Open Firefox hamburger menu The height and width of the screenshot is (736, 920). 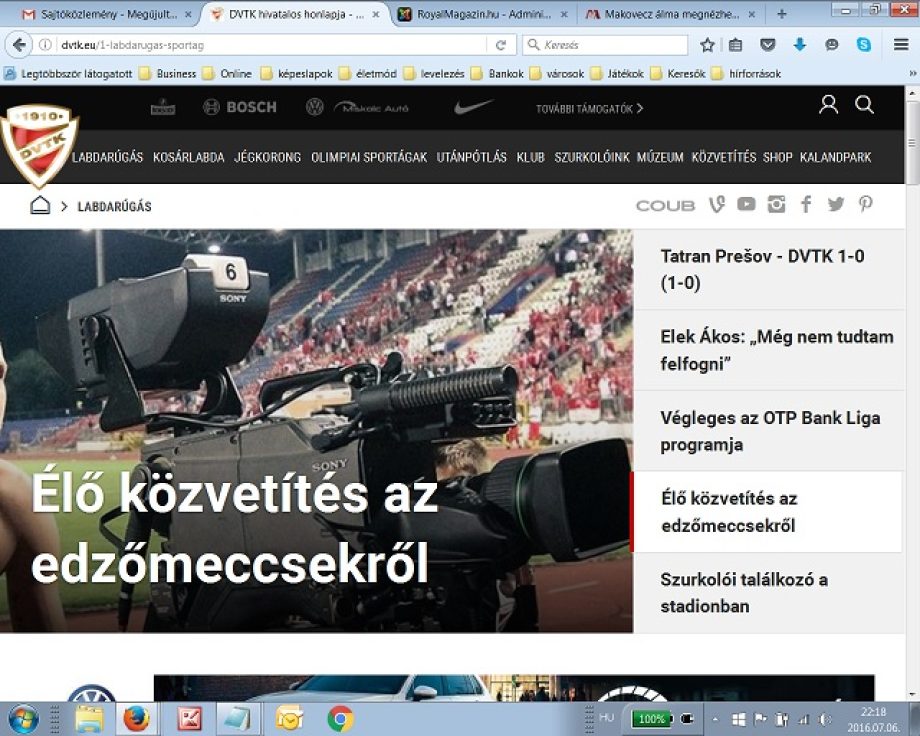tap(902, 45)
